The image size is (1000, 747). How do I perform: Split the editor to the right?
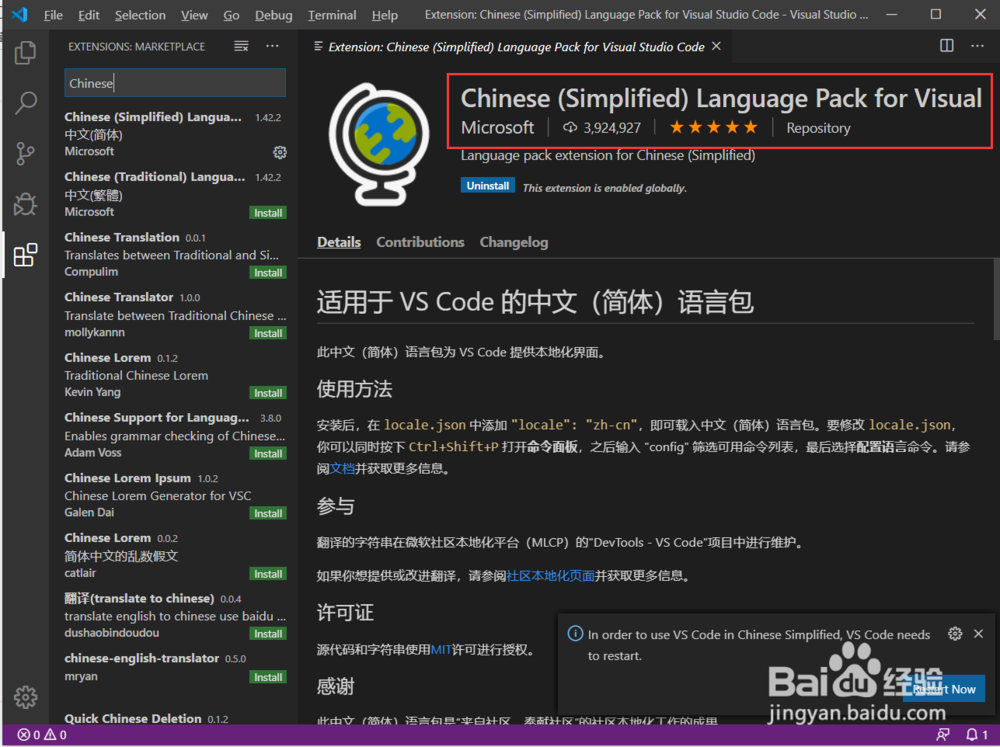pos(946,45)
